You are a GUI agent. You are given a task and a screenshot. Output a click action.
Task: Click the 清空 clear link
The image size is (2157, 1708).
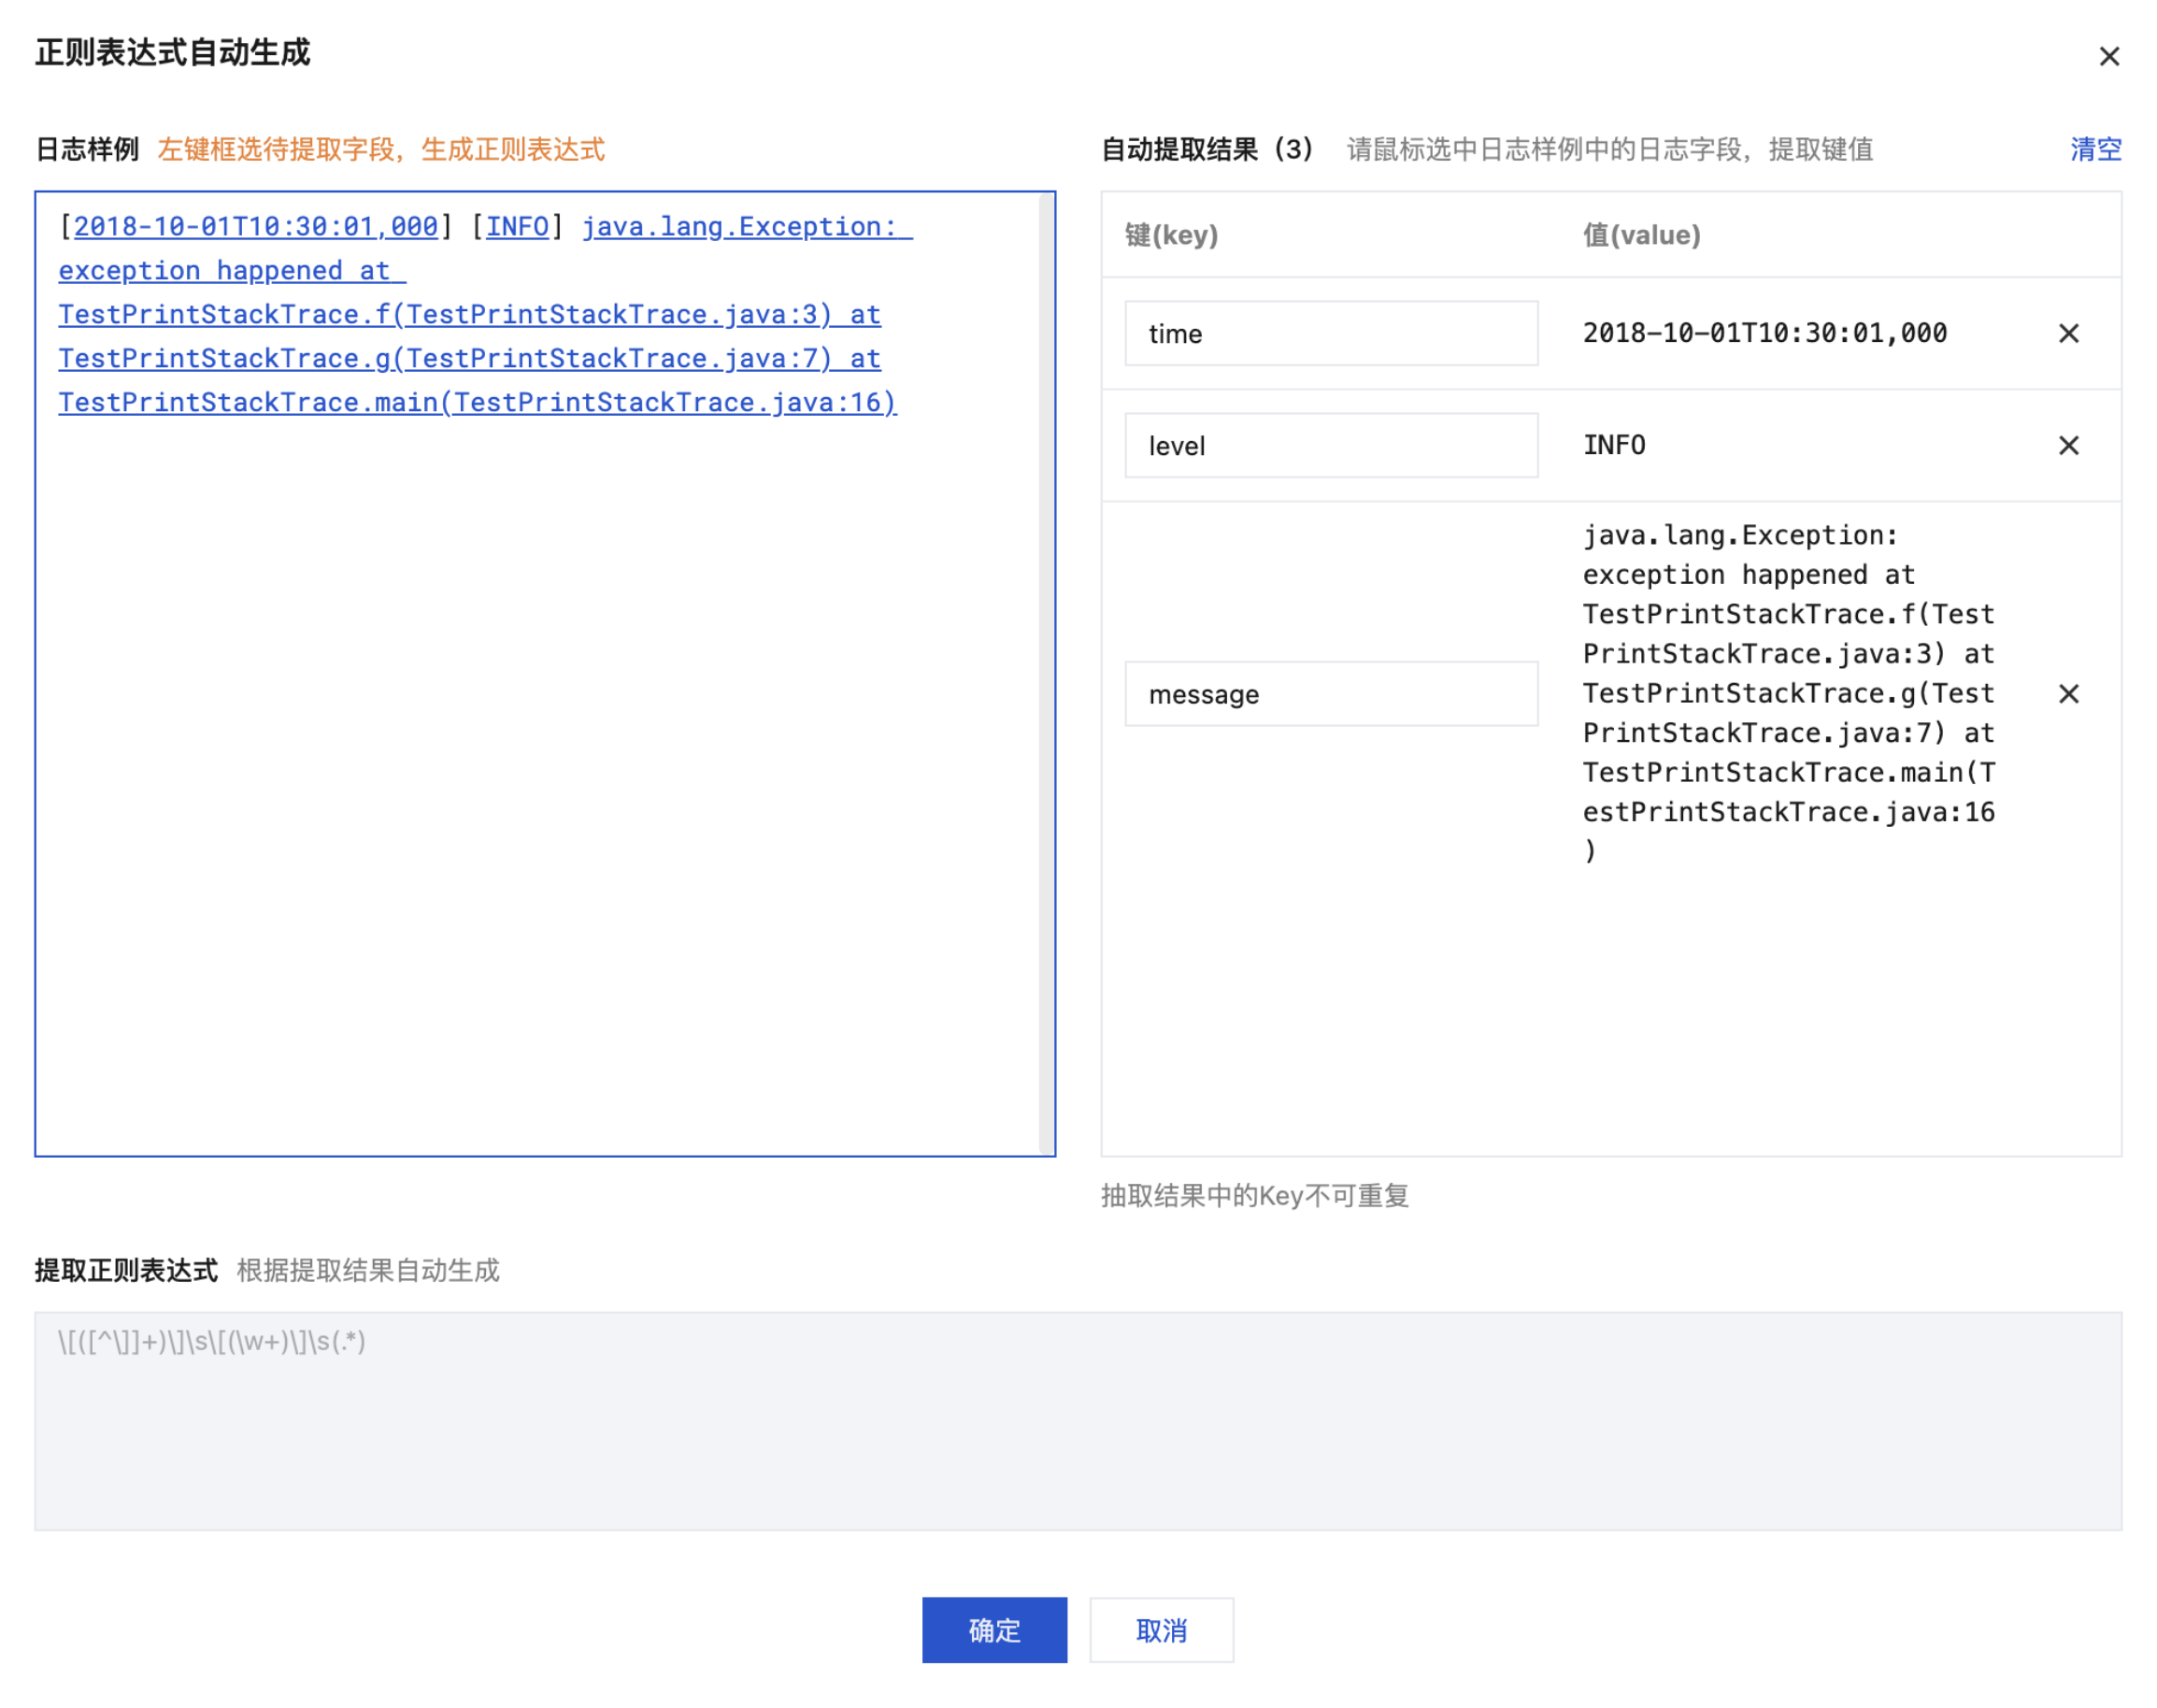[x=2094, y=150]
